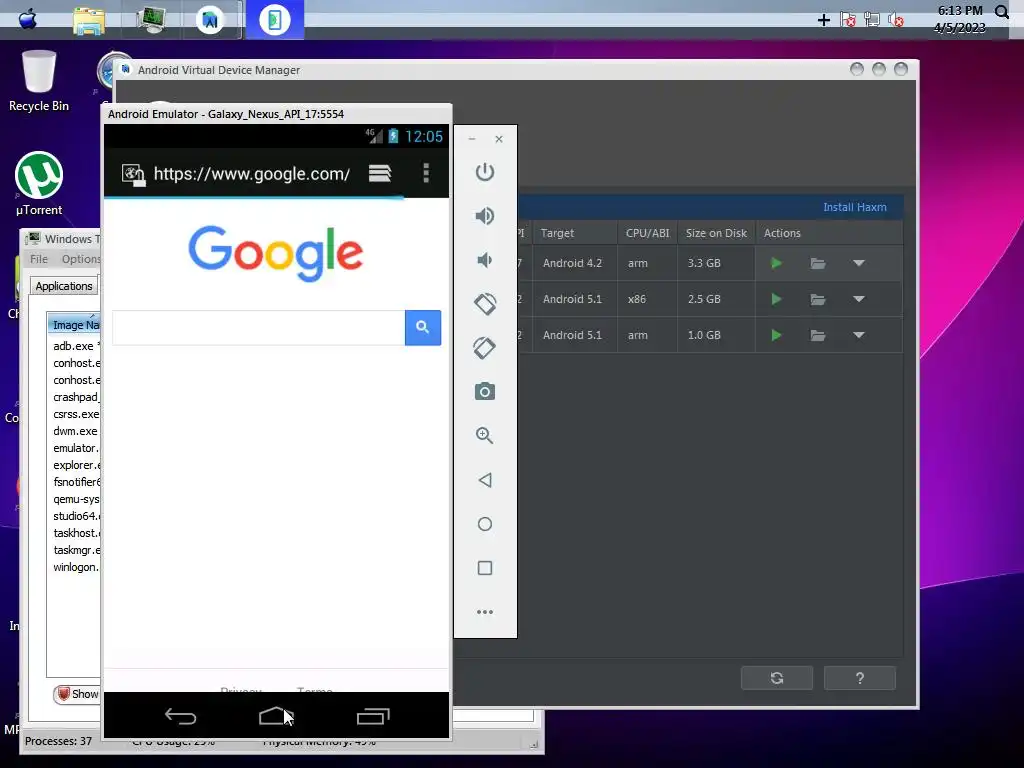Click the Apple logo start button
Screen dimensions: 1024x768
27,19
